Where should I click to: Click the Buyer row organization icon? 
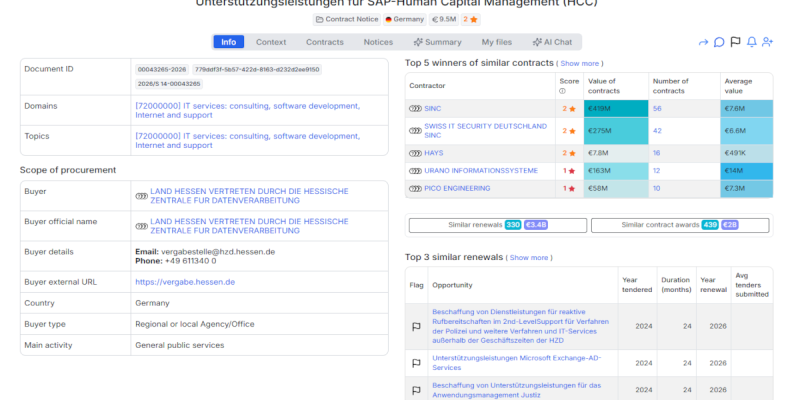(x=141, y=196)
